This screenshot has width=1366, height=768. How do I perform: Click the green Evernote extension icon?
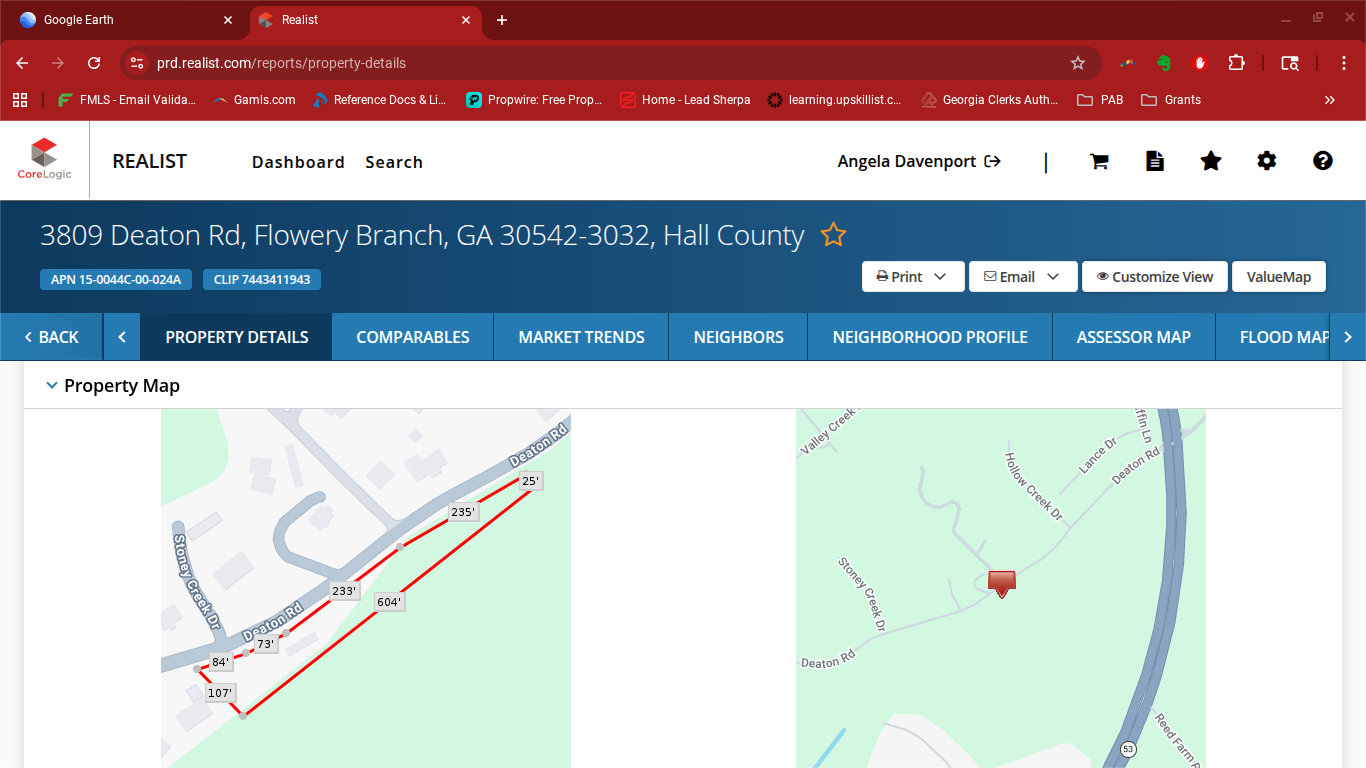1164,63
